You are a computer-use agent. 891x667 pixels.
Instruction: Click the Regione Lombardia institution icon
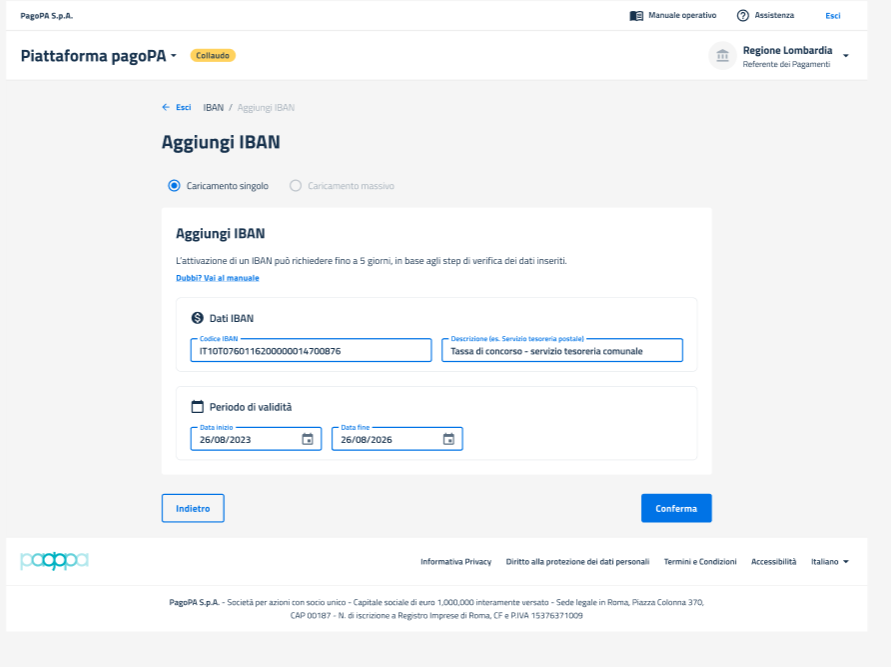(722, 56)
